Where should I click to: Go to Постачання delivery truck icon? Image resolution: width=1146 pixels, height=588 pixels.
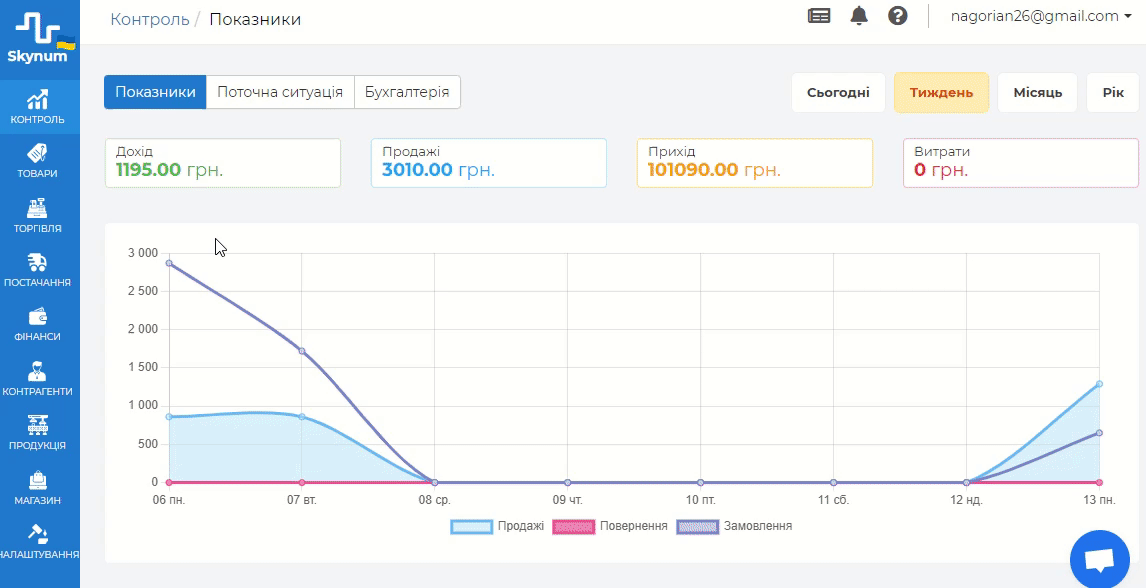click(x=38, y=263)
